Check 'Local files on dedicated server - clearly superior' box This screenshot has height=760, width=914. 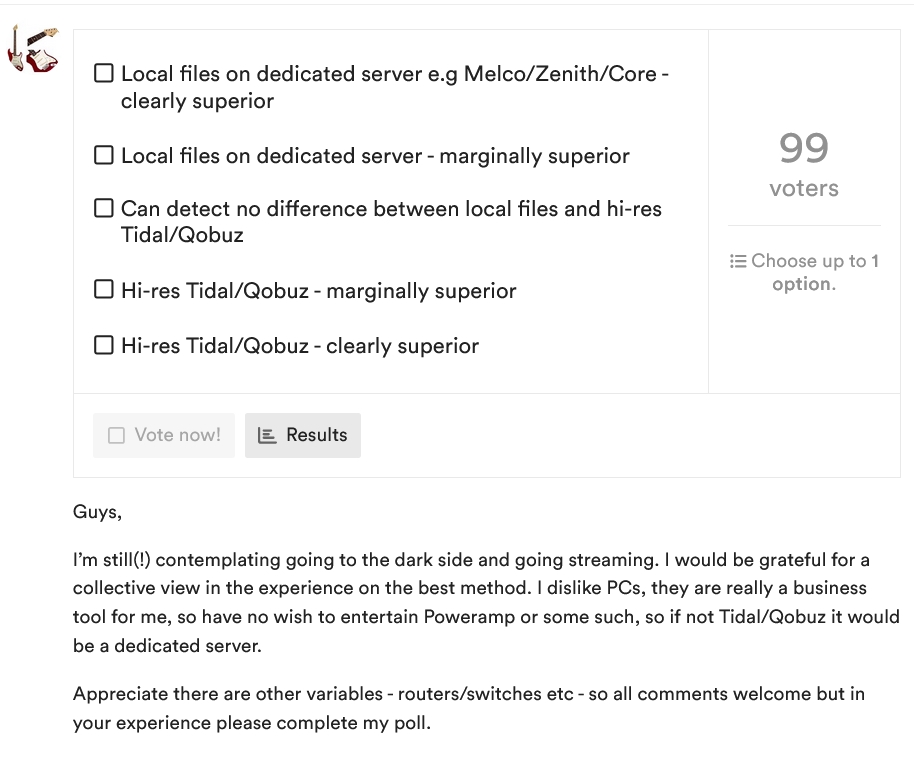pyautogui.click(x=103, y=74)
